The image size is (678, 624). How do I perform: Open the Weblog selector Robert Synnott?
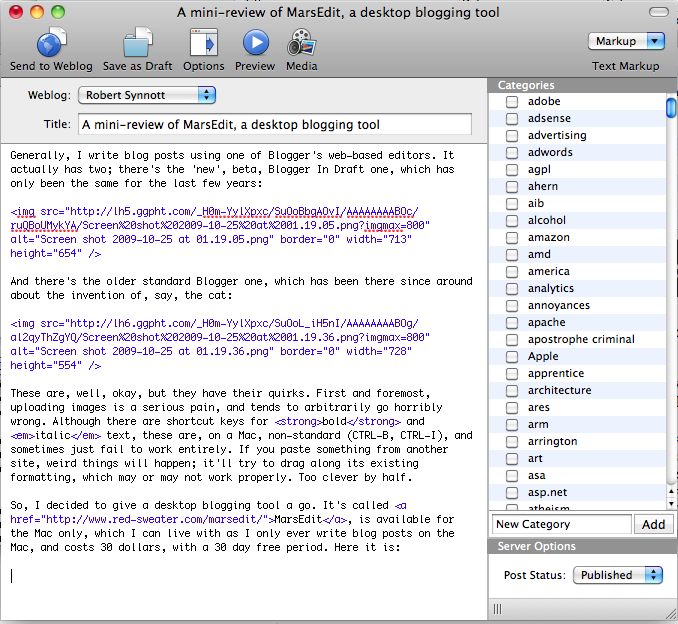(x=147, y=95)
